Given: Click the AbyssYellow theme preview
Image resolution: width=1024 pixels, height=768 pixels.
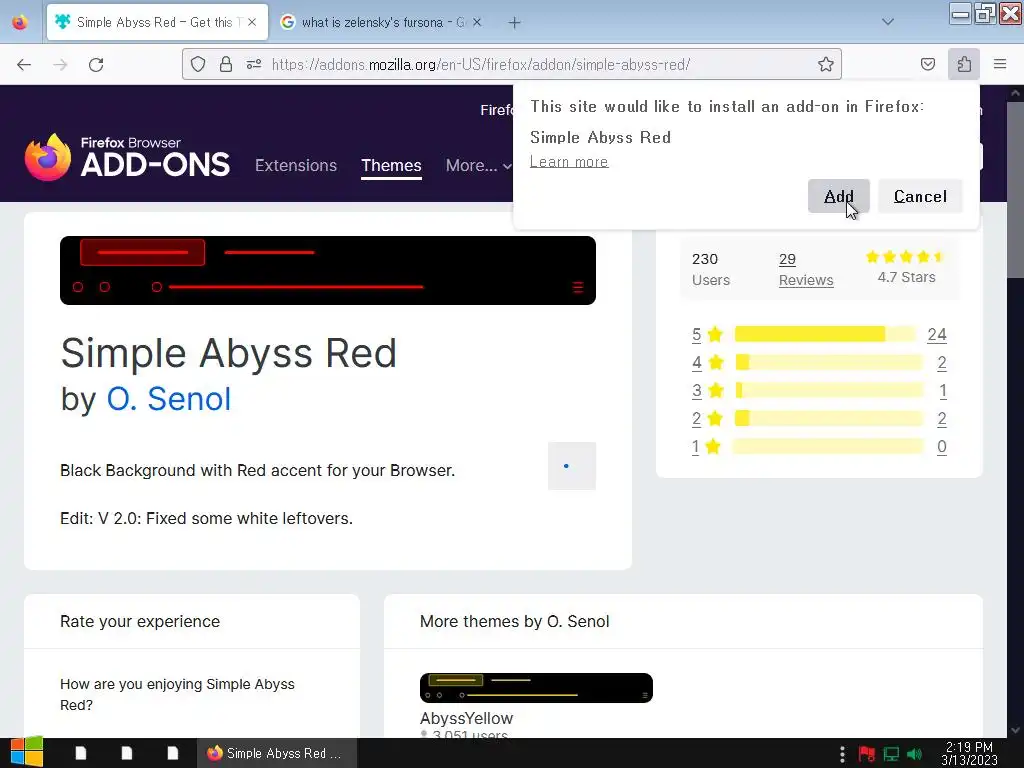Looking at the screenshot, I should tap(536, 688).
